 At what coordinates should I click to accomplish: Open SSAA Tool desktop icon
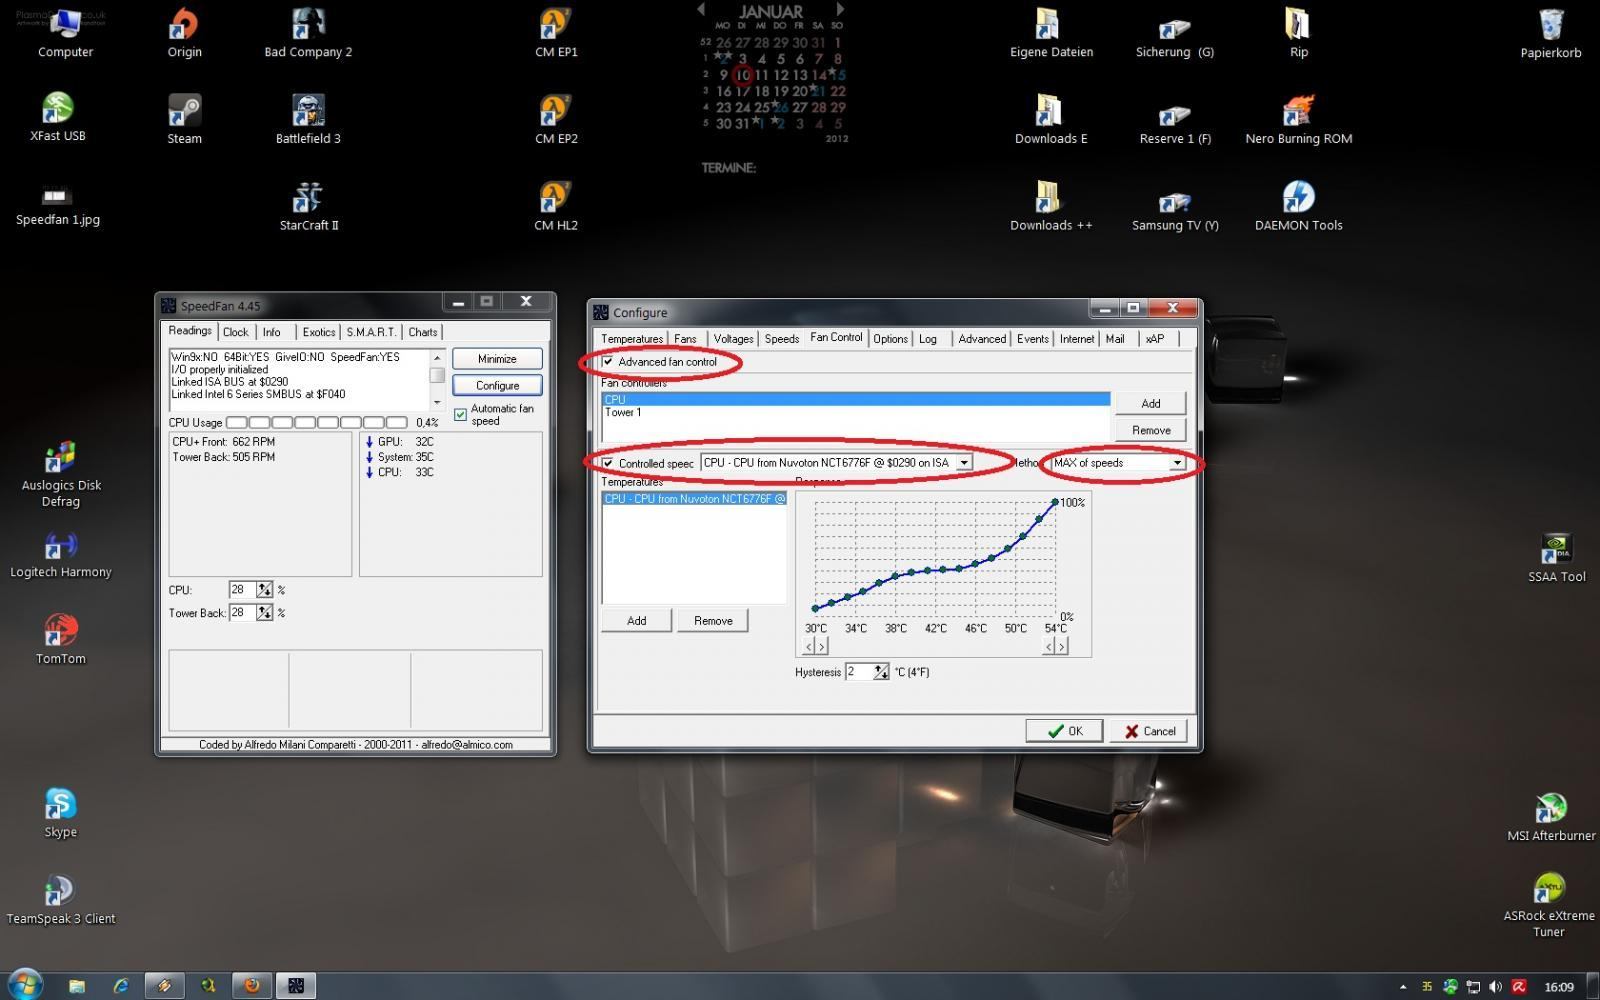pos(1556,558)
